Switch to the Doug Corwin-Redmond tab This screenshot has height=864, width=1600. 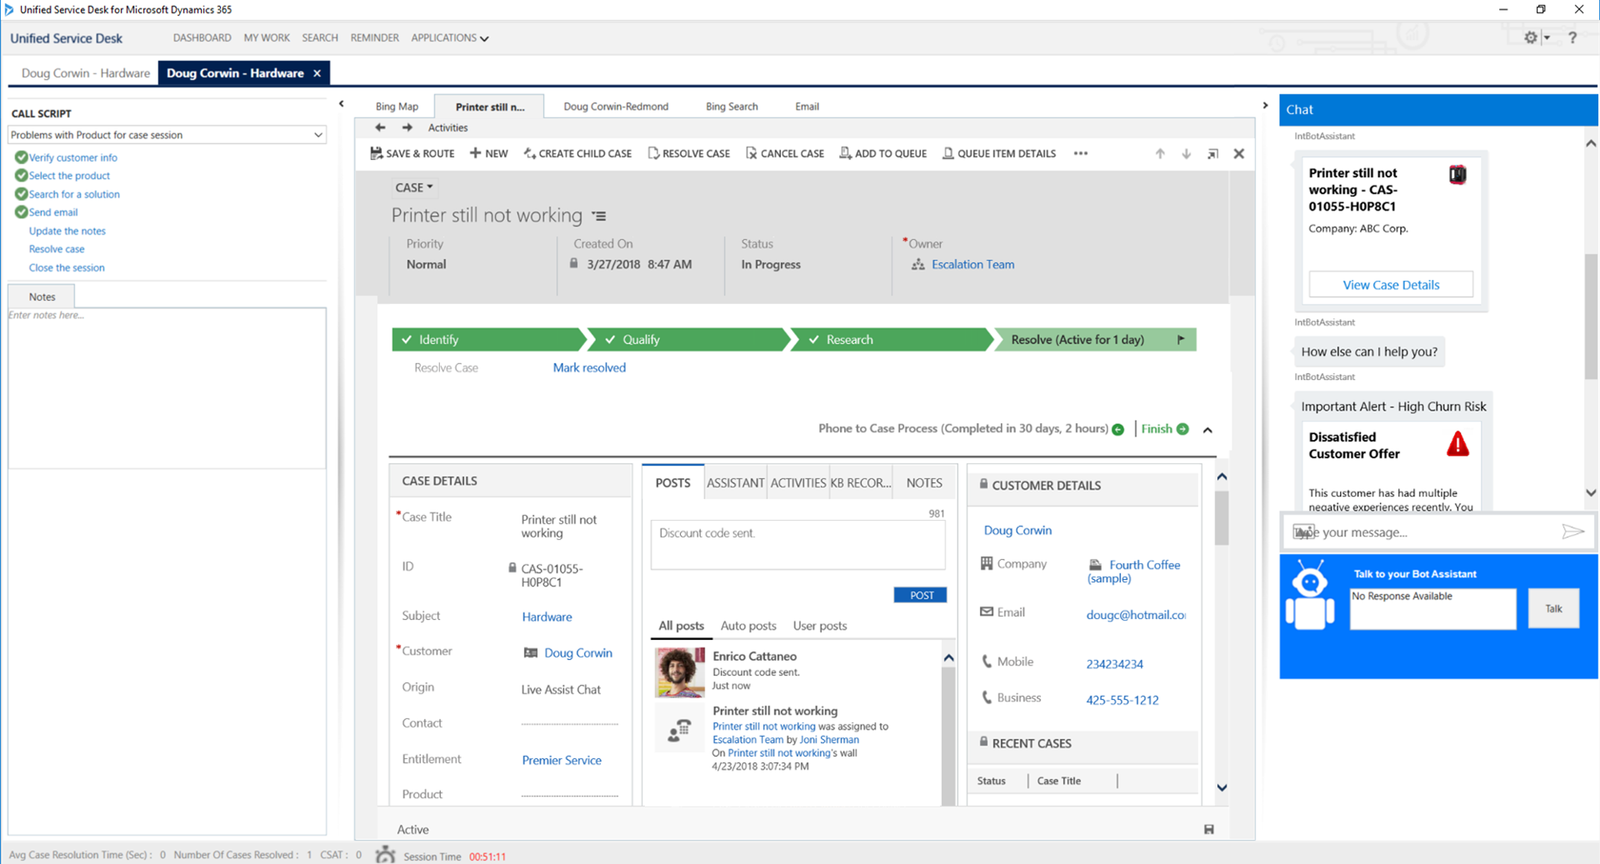[x=616, y=107]
